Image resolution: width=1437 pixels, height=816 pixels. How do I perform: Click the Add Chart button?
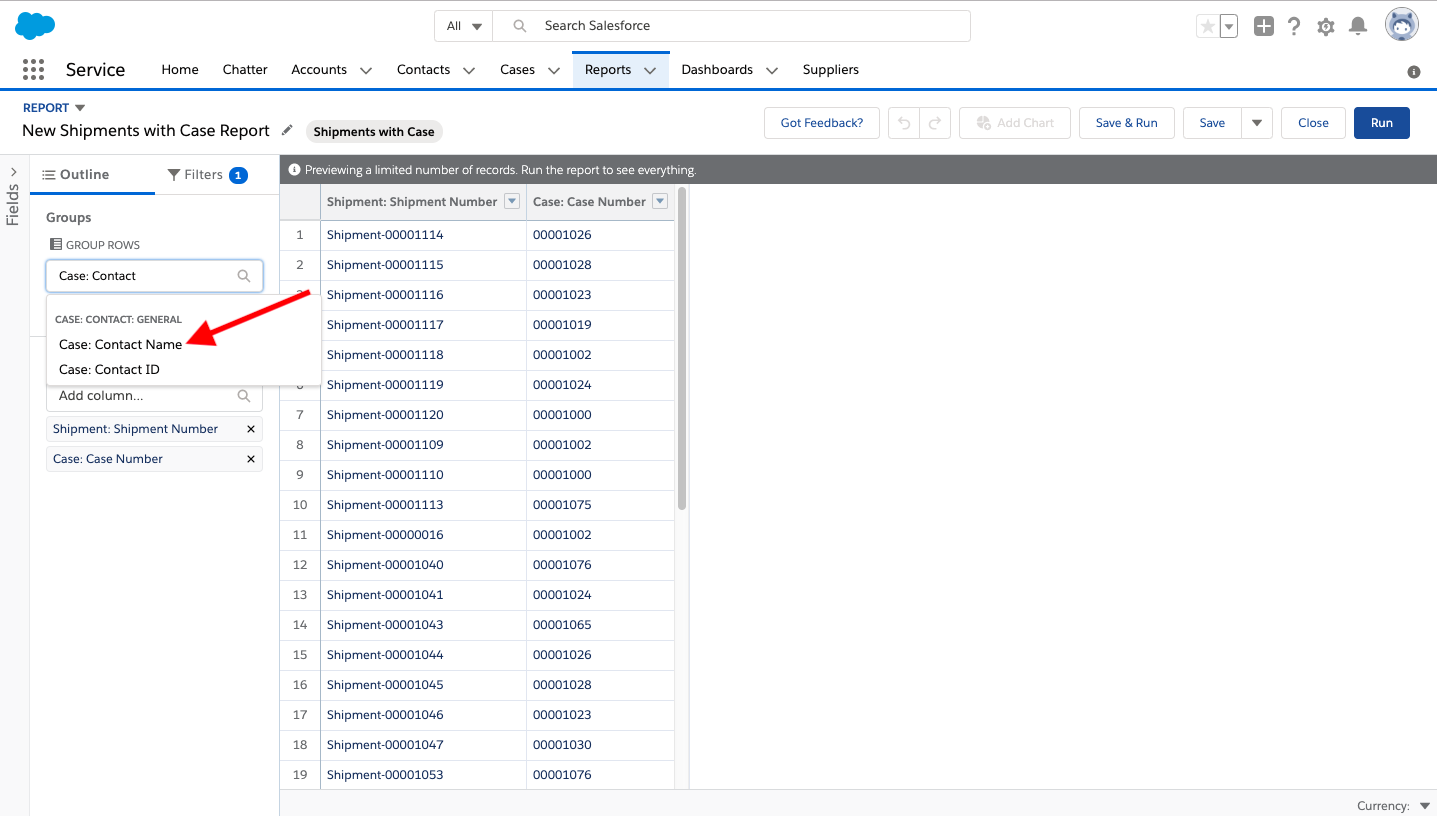click(x=1015, y=123)
